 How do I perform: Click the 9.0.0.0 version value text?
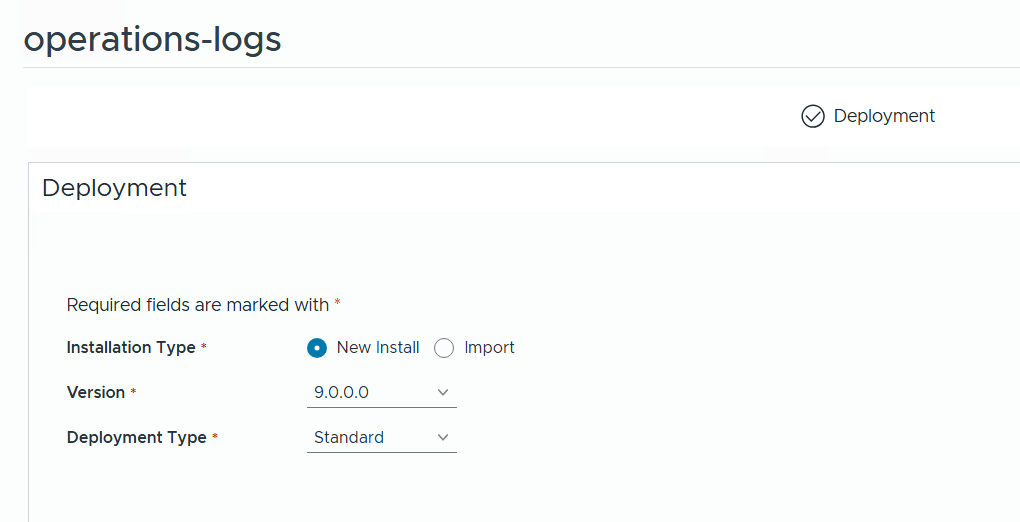pyautogui.click(x=341, y=393)
